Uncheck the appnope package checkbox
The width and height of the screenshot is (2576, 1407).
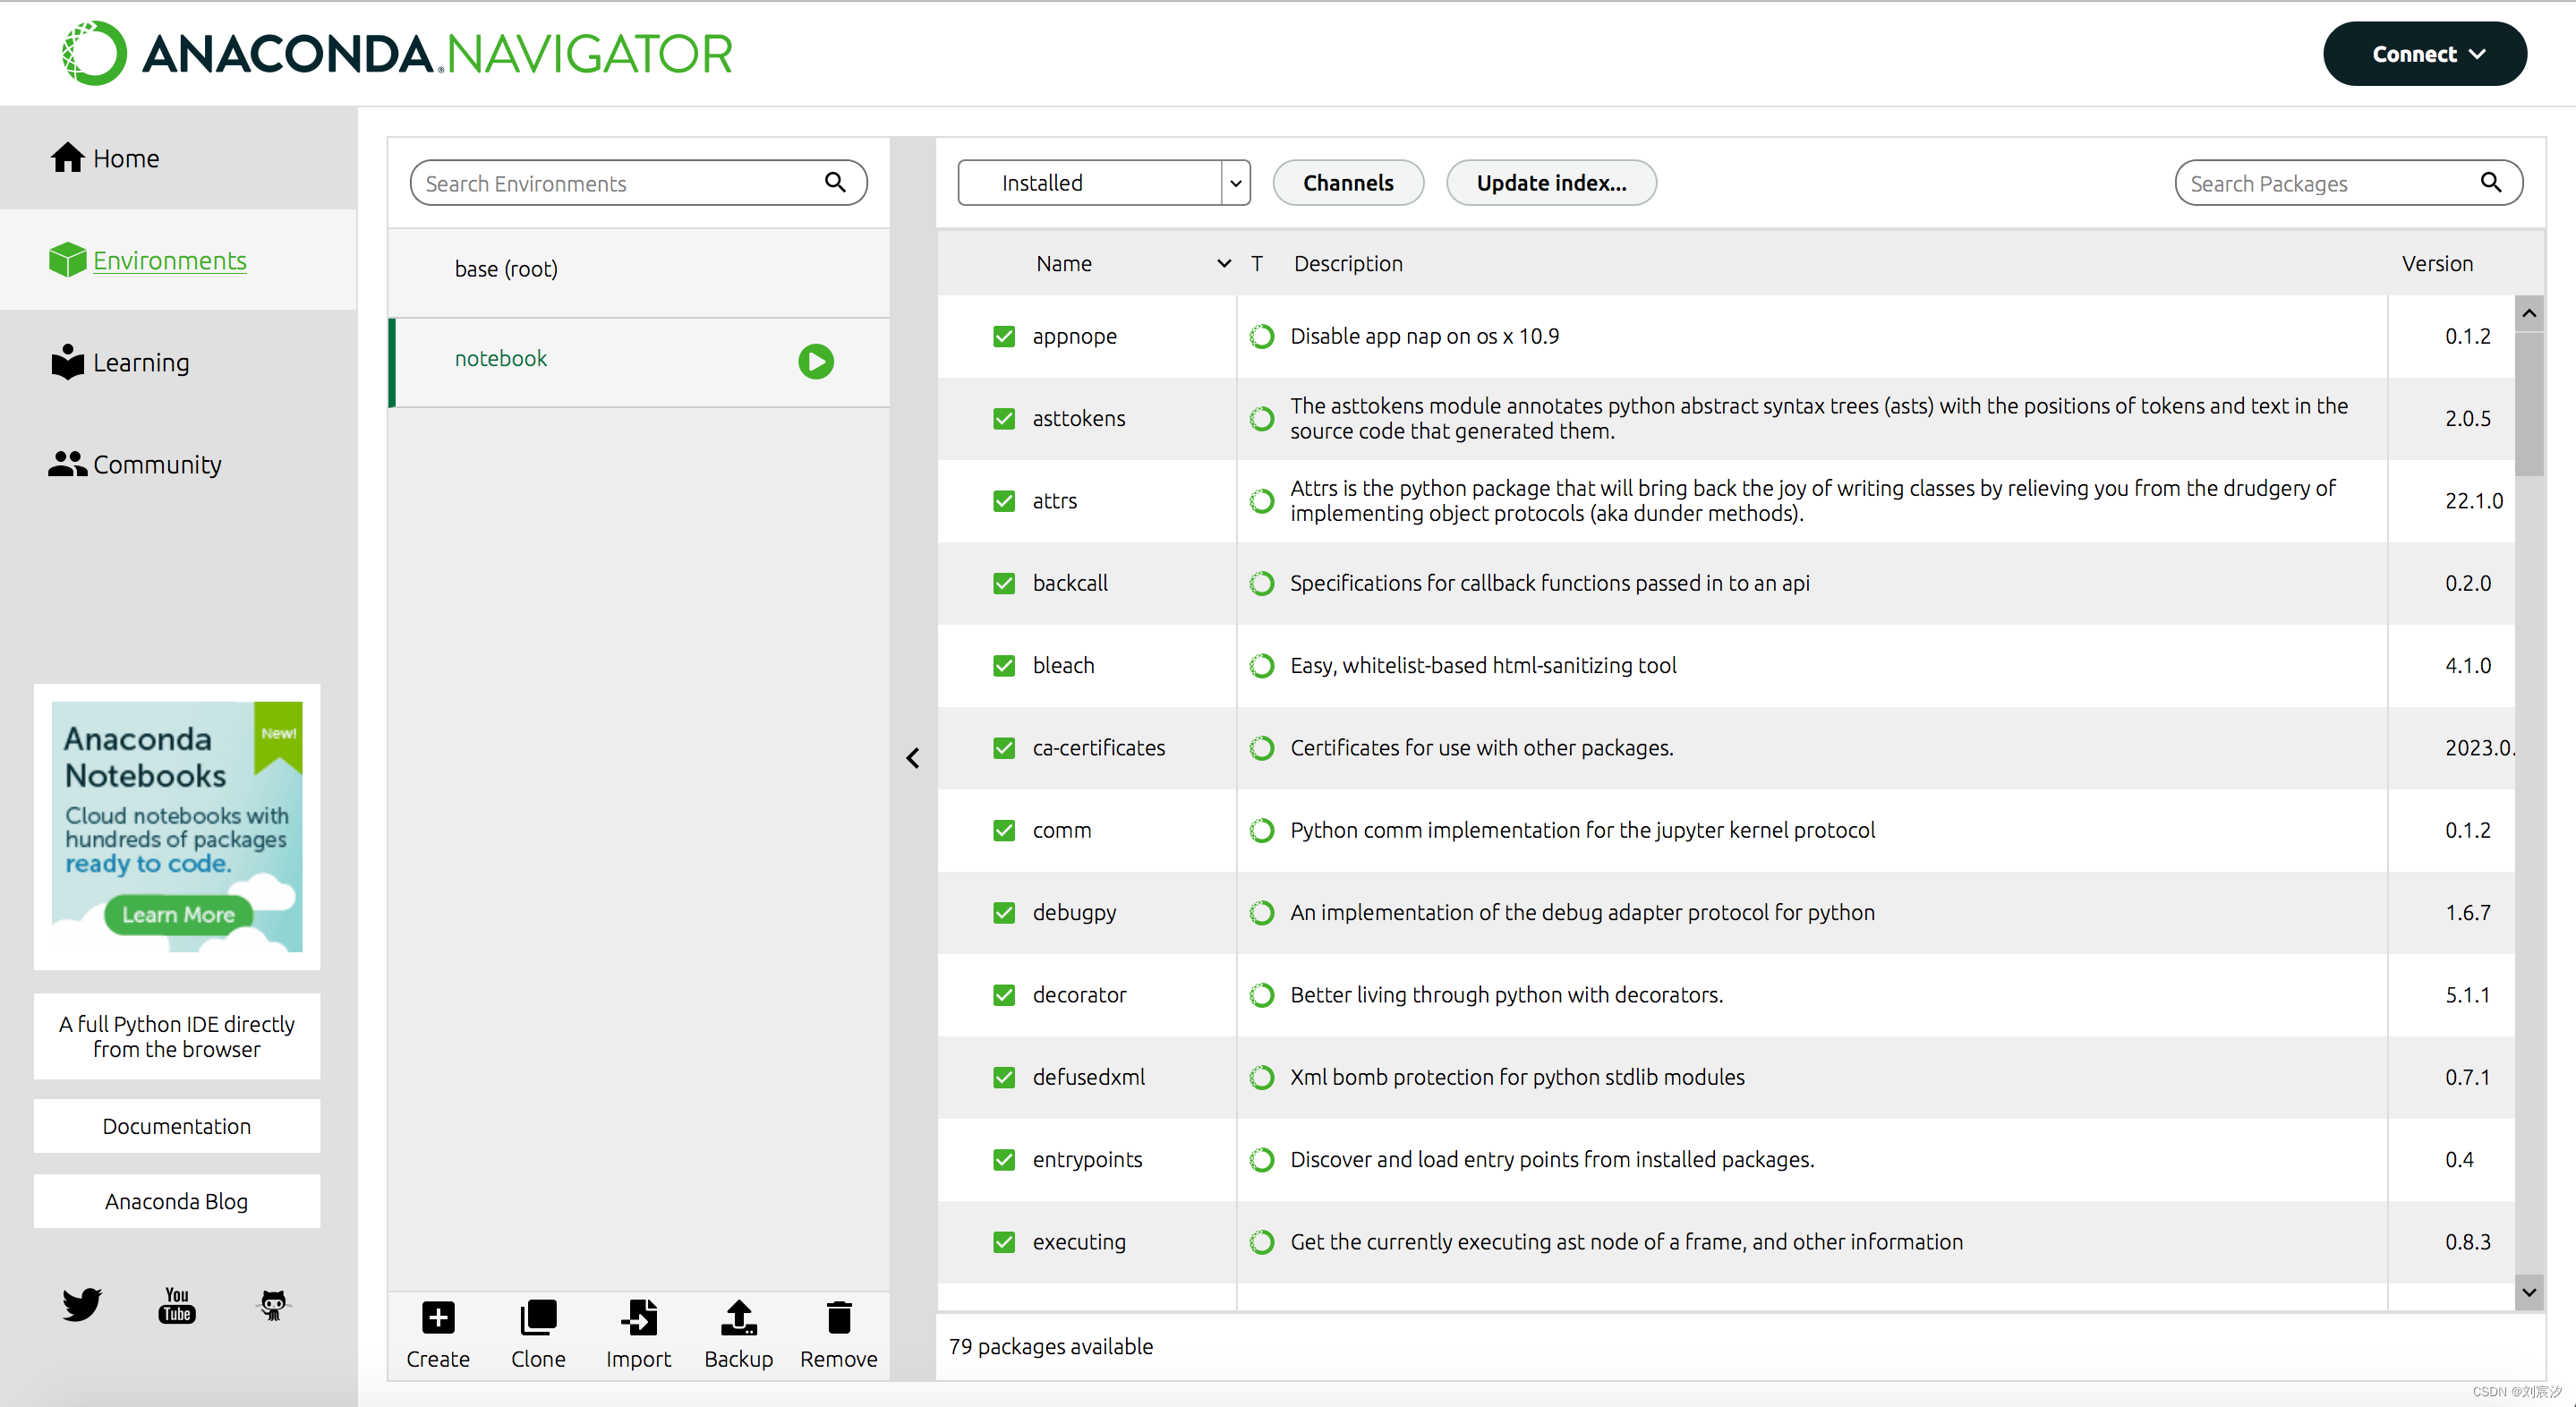pyautogui.click(x=1003, y=337)
